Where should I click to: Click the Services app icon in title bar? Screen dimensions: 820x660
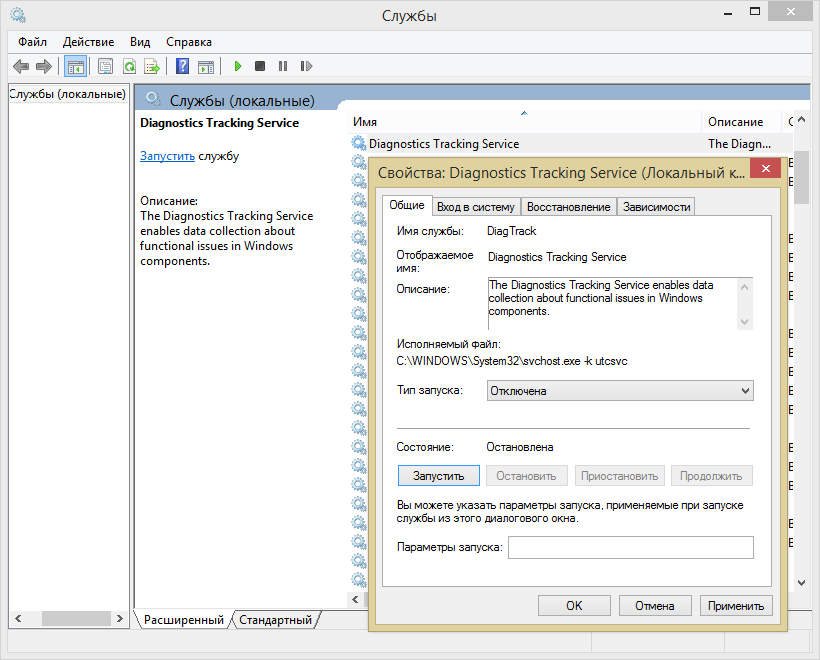tap(18, 16)
